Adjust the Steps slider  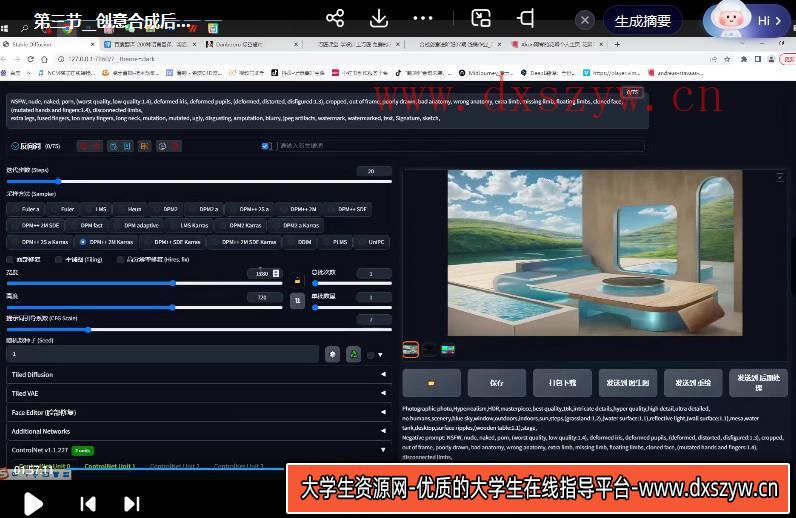coord(199,181)
